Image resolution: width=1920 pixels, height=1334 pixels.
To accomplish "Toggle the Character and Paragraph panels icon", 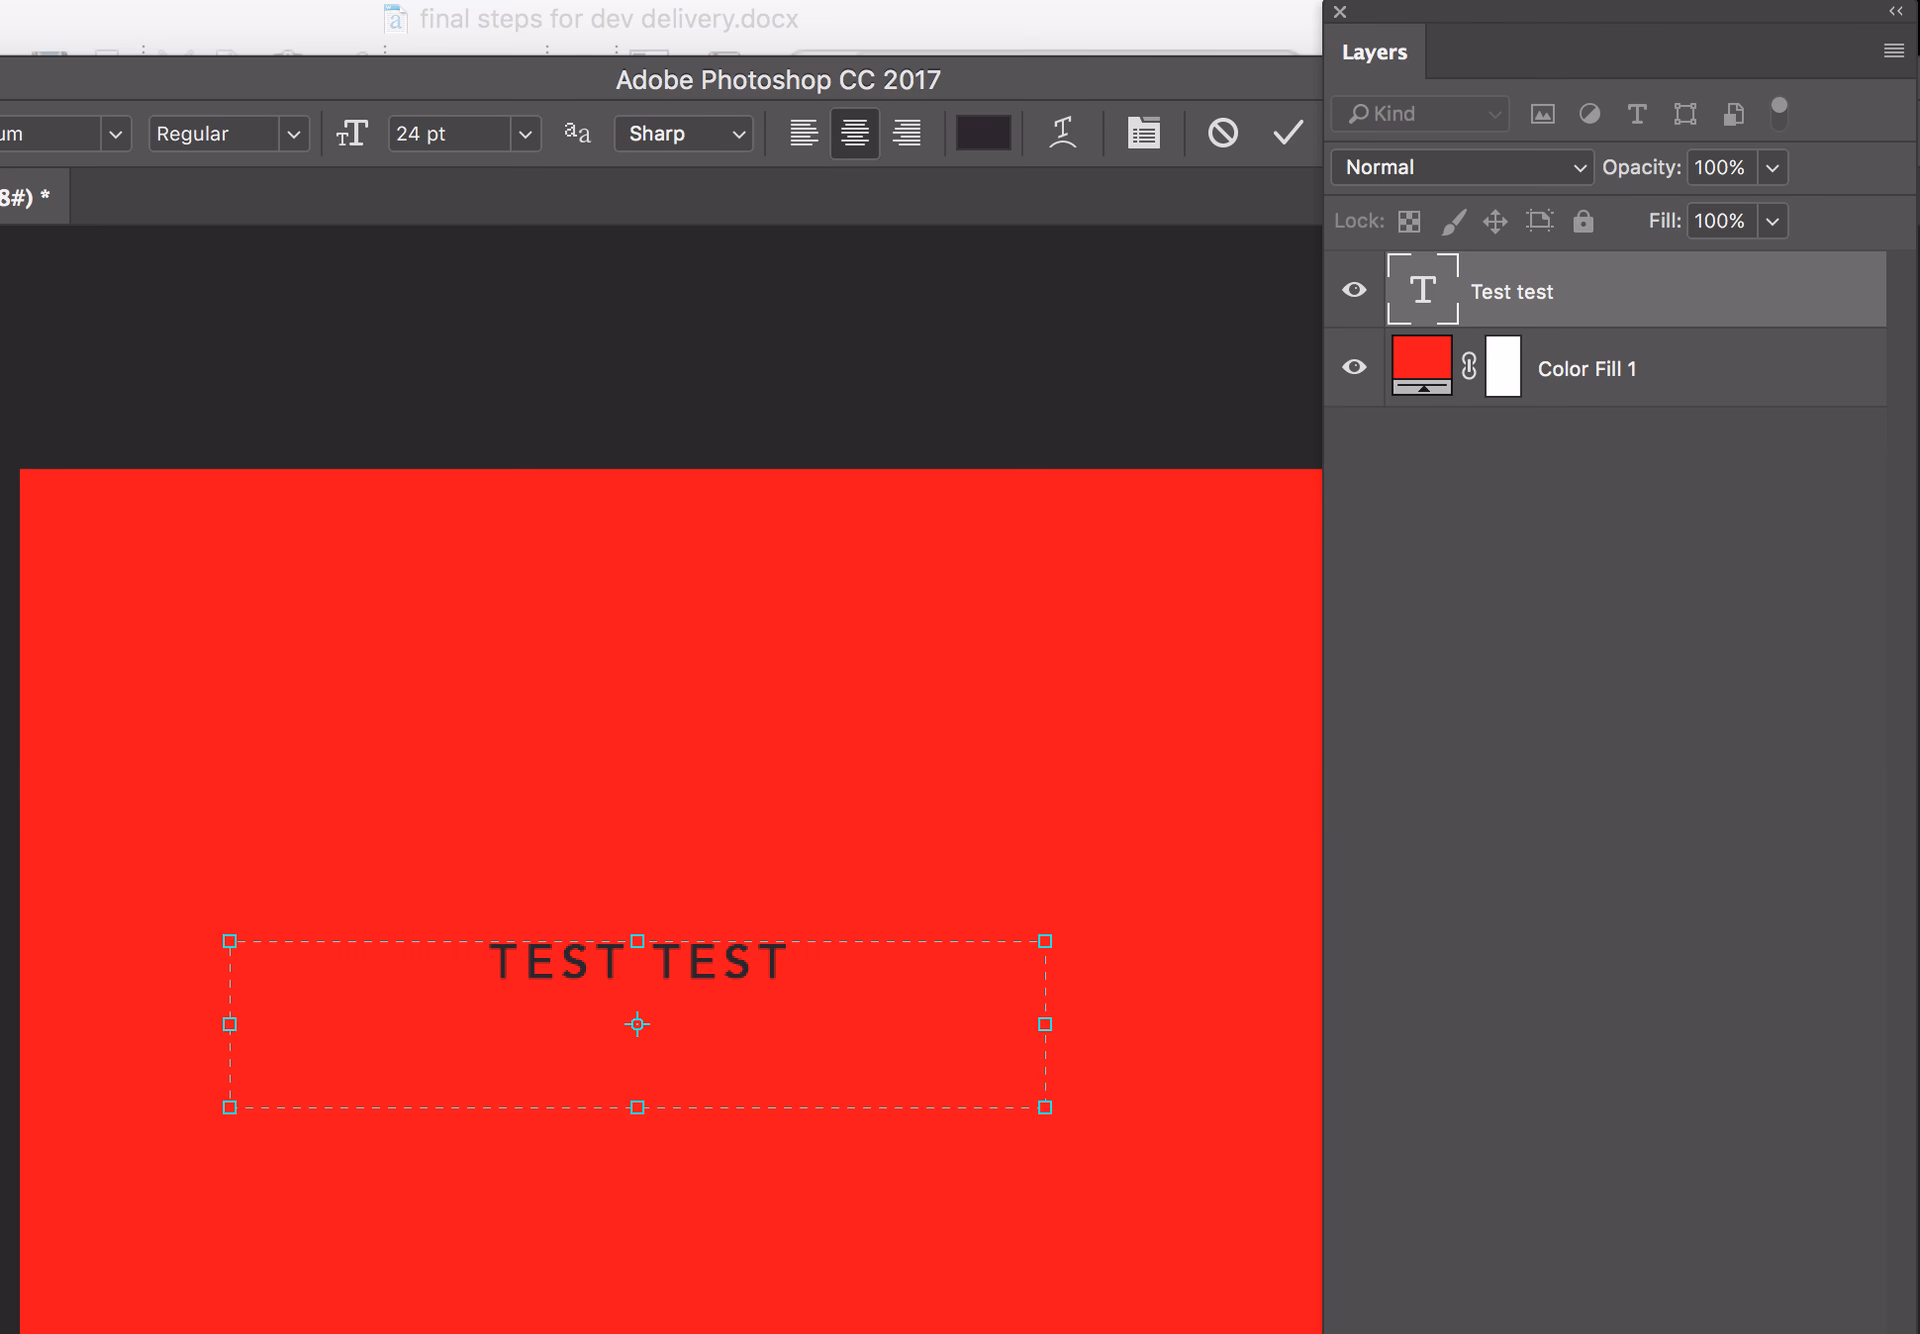I will tap(1143, 133).
